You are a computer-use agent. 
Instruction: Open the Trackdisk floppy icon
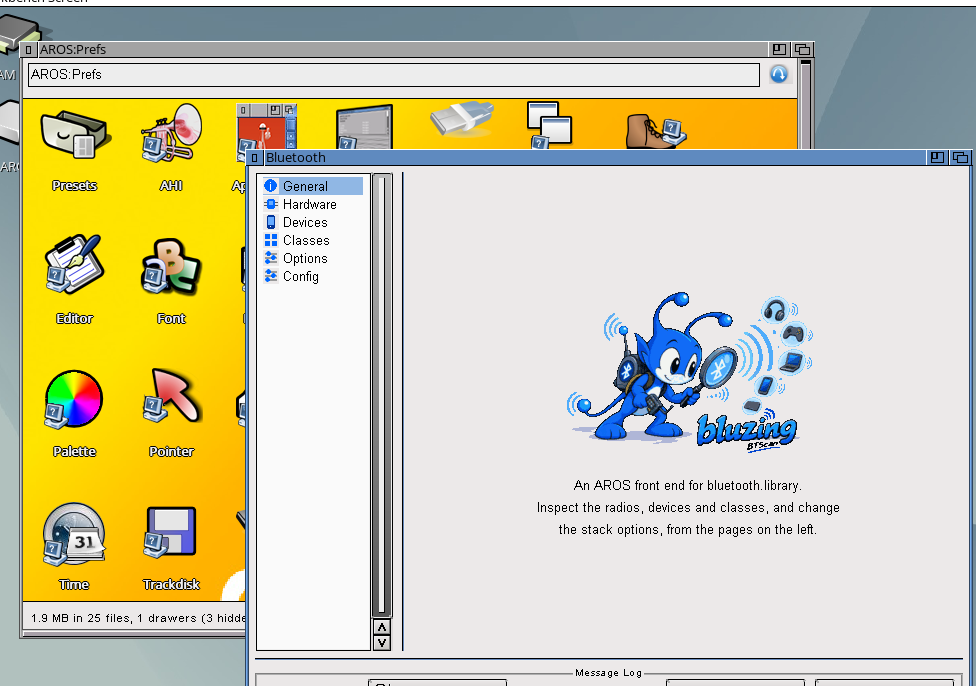tap(171, 532)
